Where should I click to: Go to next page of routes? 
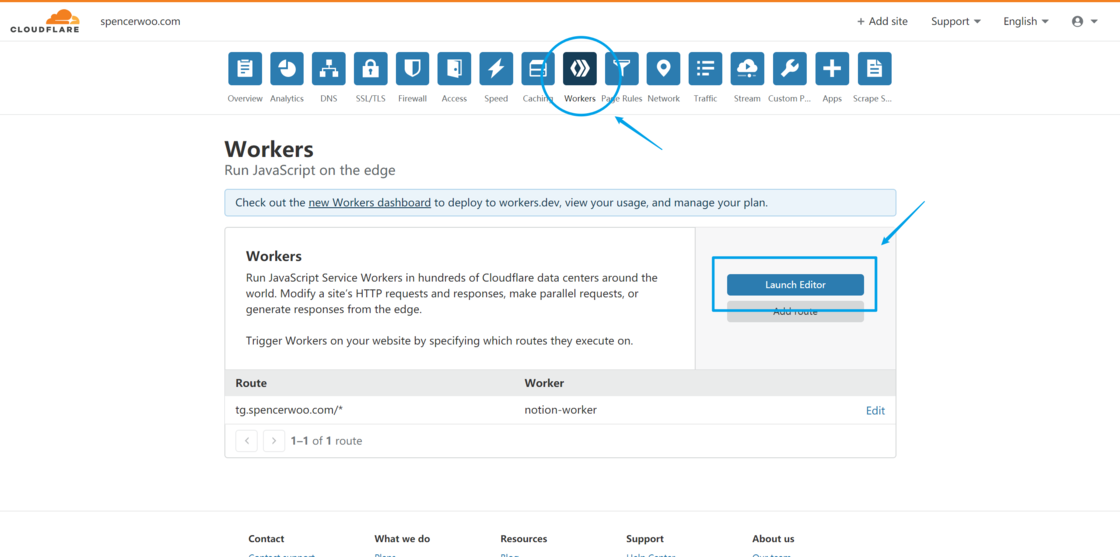[274, 441]
